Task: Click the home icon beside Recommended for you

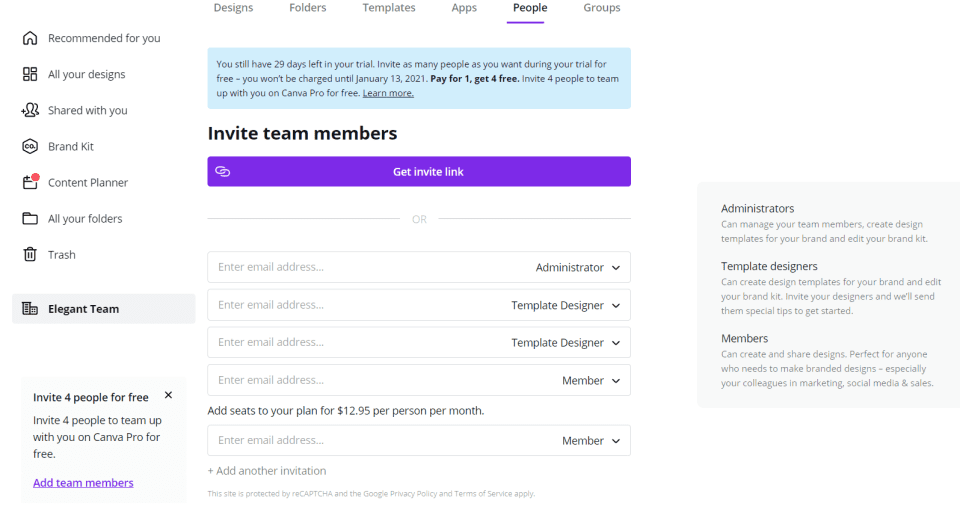Action: (x=30, y=38)
